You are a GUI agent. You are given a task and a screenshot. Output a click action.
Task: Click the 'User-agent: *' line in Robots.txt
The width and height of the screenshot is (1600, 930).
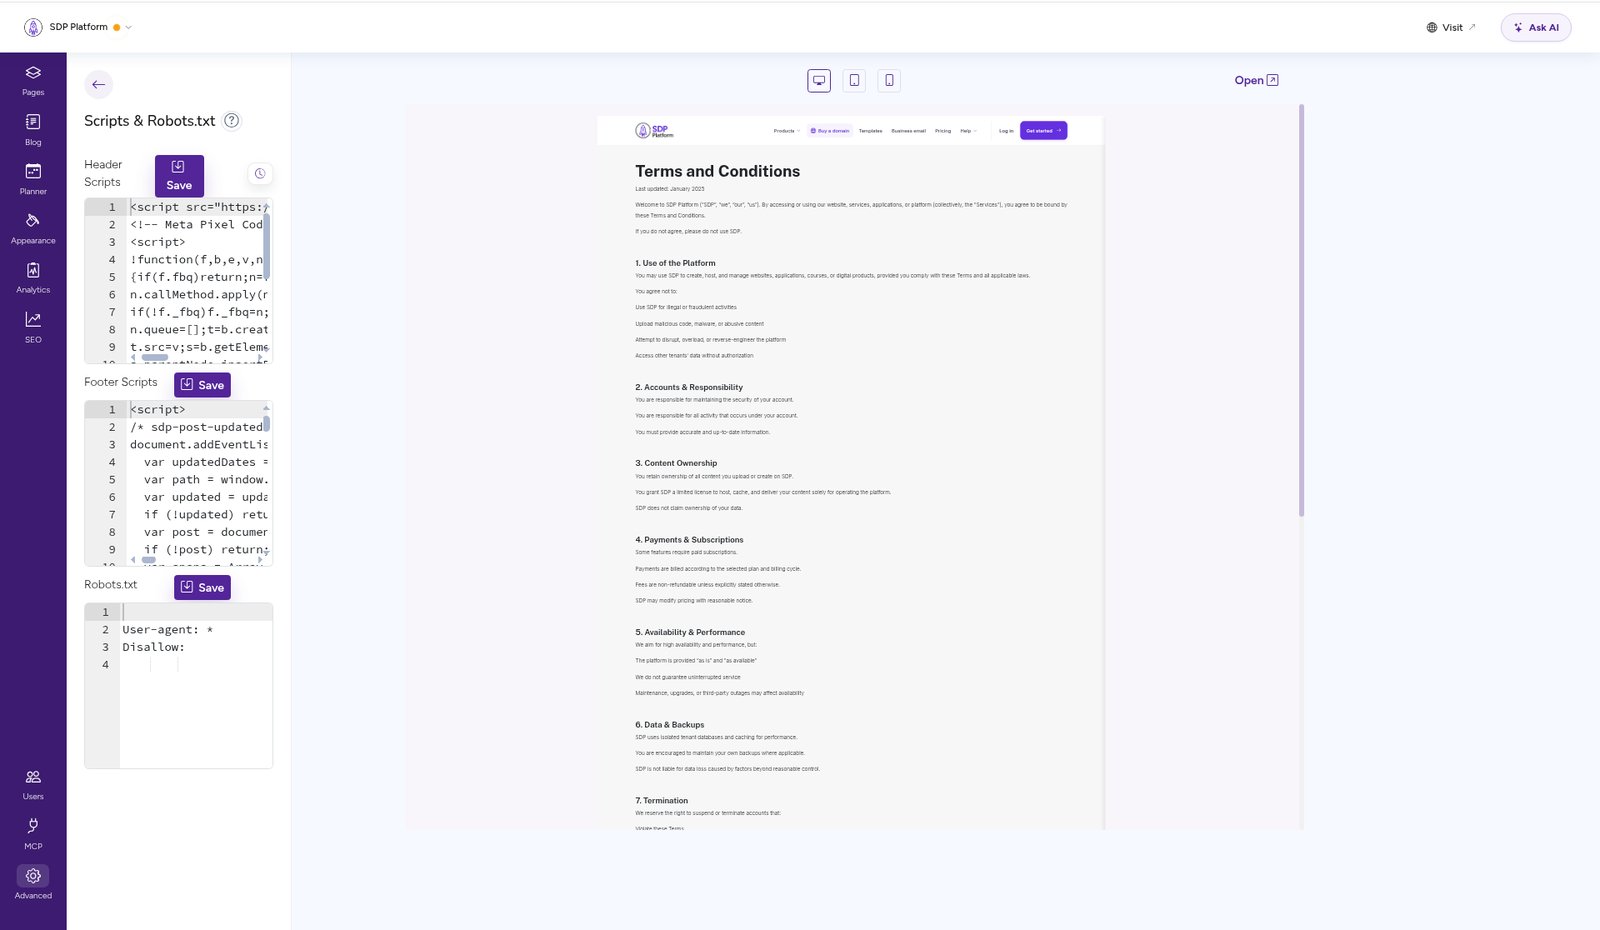click(167, 630)
